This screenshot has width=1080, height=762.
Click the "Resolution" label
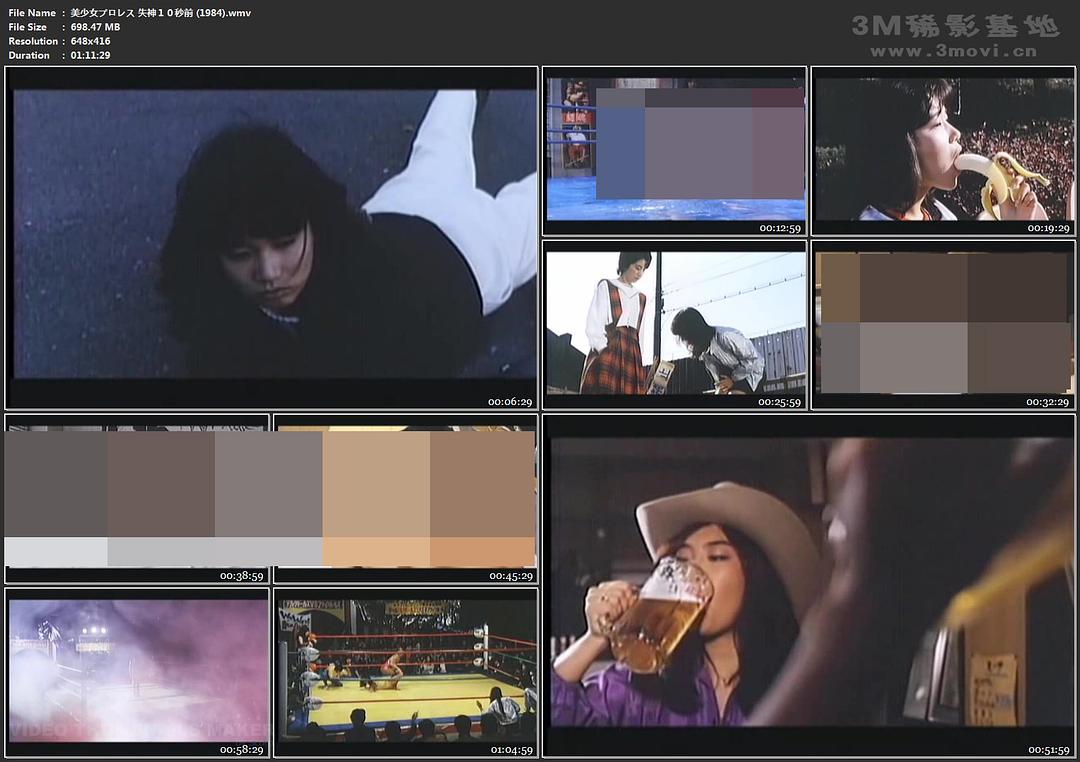[x=33, y=41]
